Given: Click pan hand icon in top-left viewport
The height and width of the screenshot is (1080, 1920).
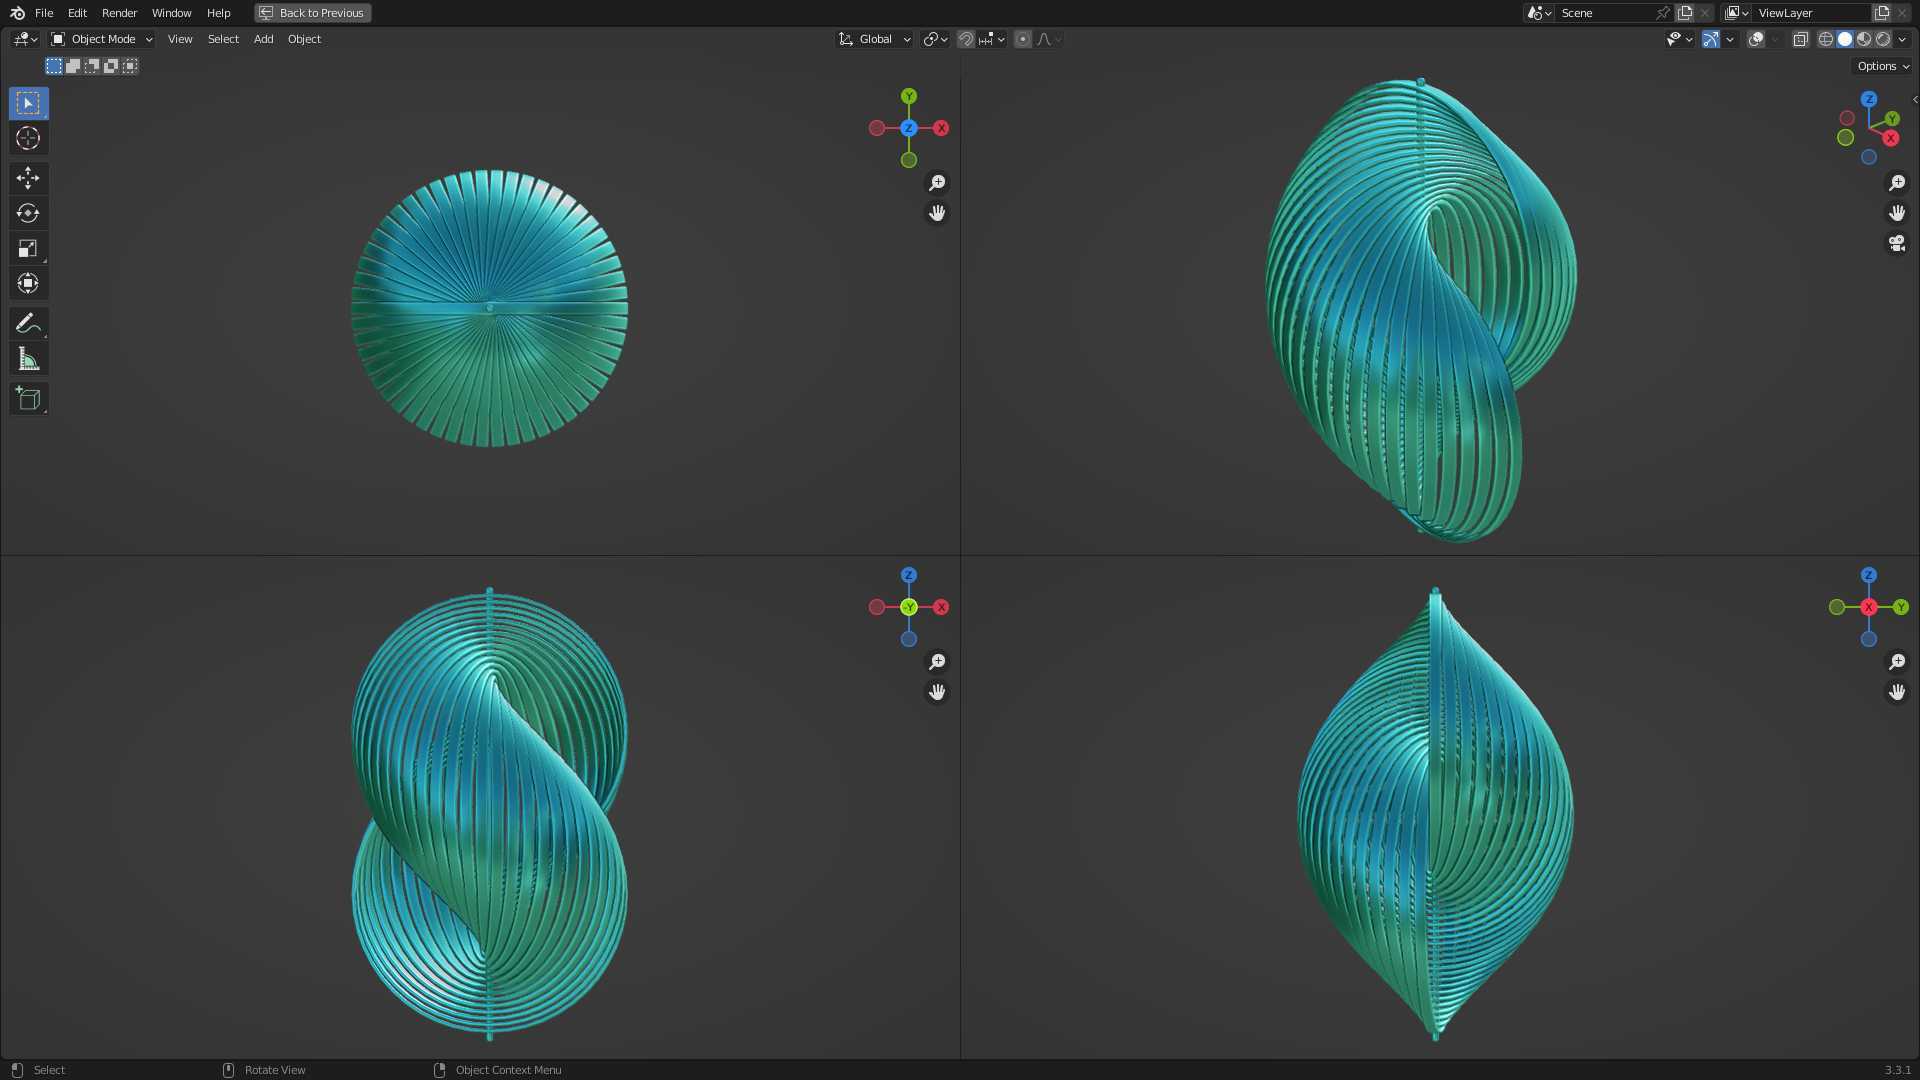Looking at the screenshot, I should (937, 213).
